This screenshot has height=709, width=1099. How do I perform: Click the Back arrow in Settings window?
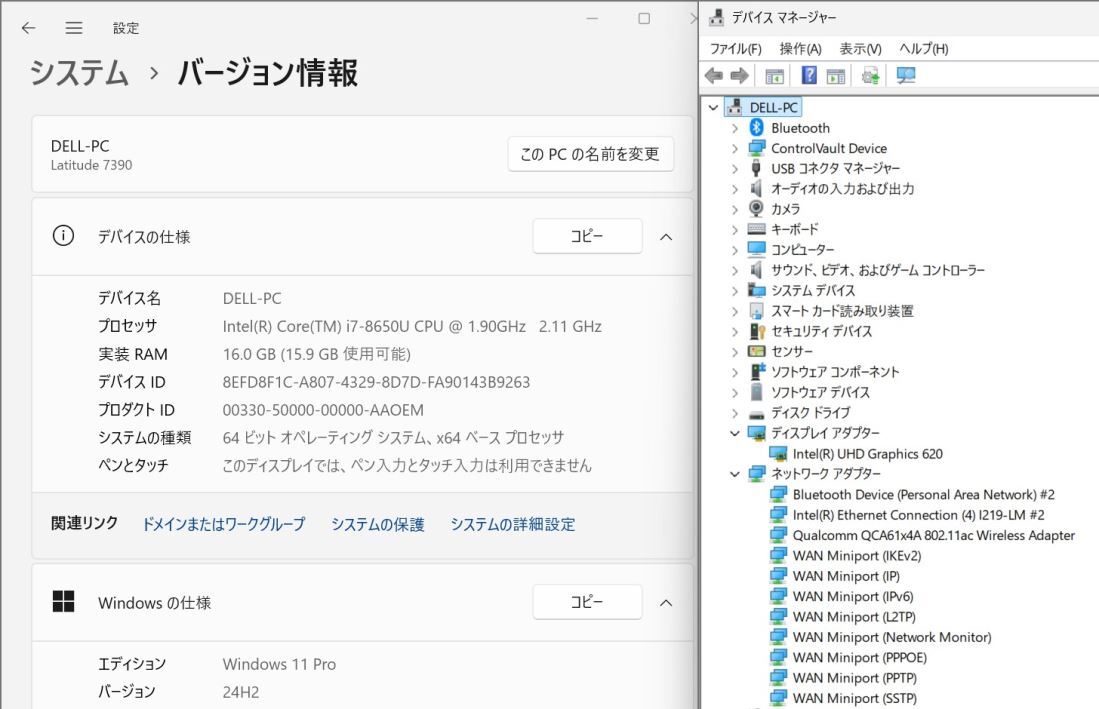[27, 28]
